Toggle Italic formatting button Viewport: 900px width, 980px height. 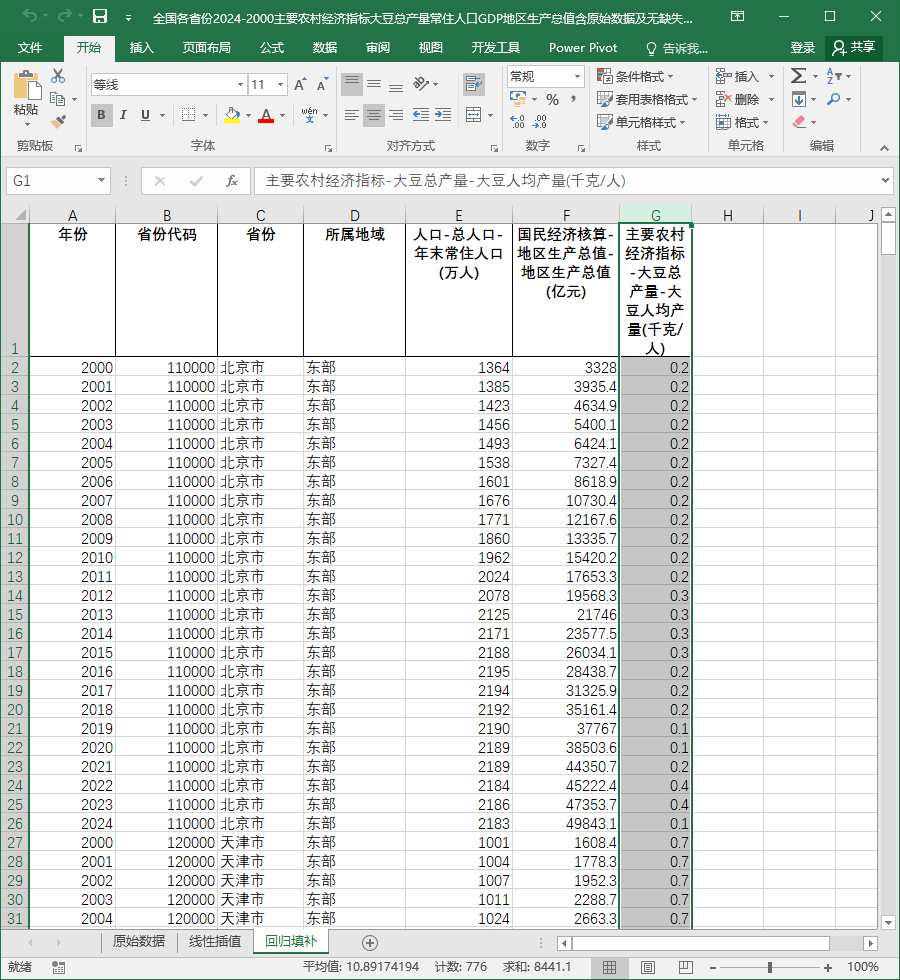(x=123, y=115)
